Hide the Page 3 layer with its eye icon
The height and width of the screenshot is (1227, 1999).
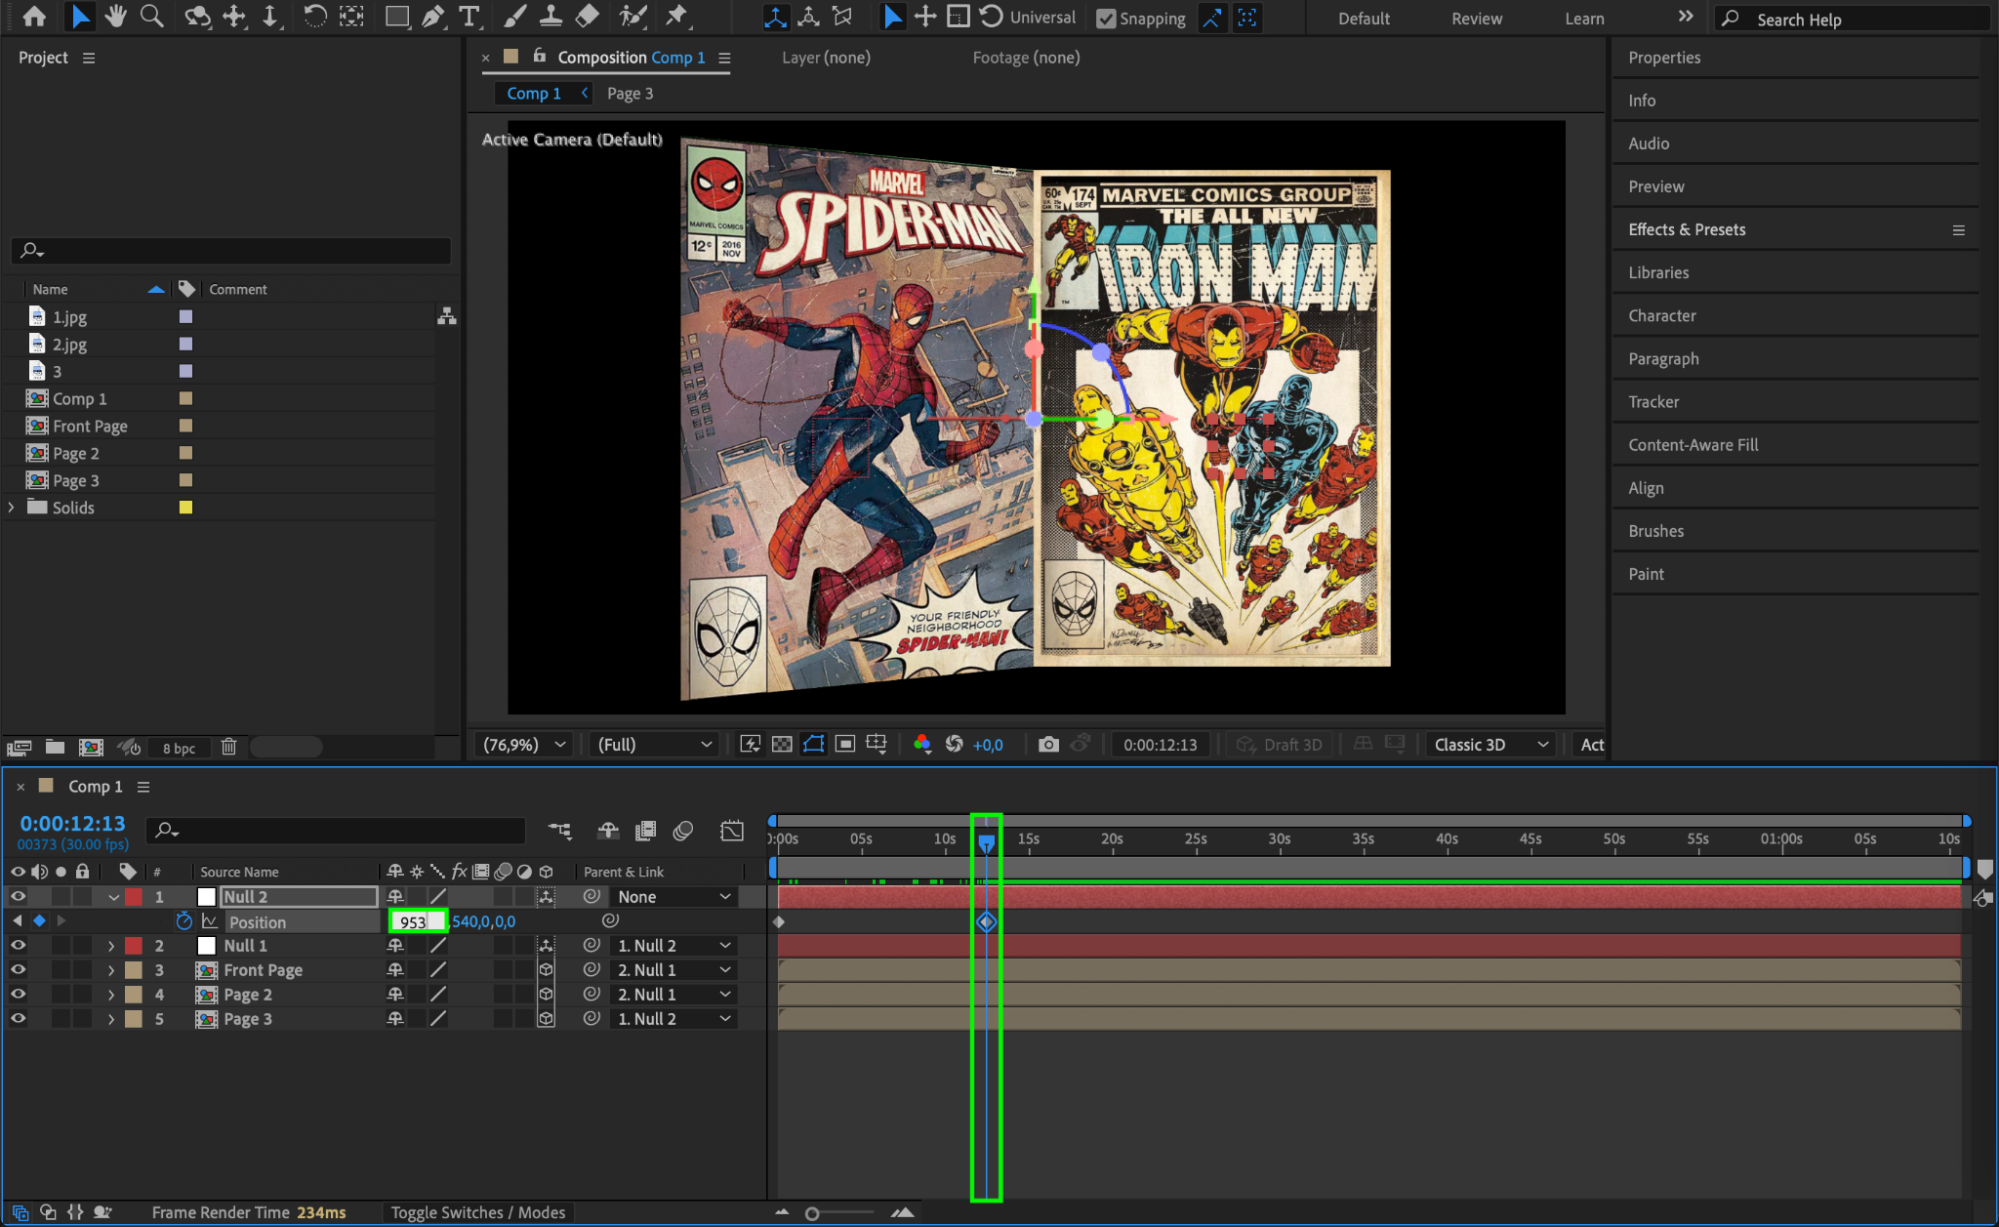click(x=18, y=1018)
